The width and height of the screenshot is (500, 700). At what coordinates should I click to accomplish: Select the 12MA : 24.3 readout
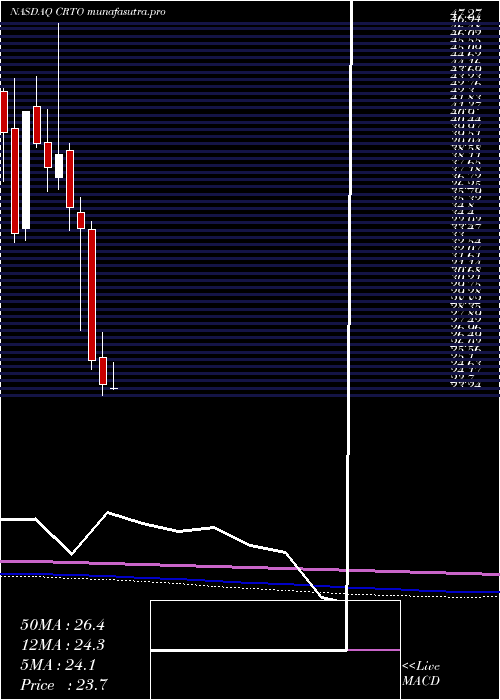pos(62,645)
